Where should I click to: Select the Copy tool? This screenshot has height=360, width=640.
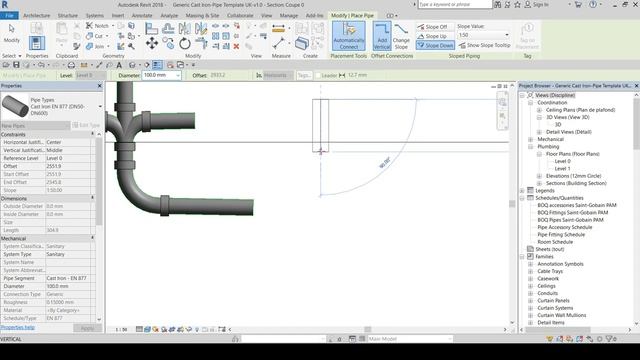[168, 43]
